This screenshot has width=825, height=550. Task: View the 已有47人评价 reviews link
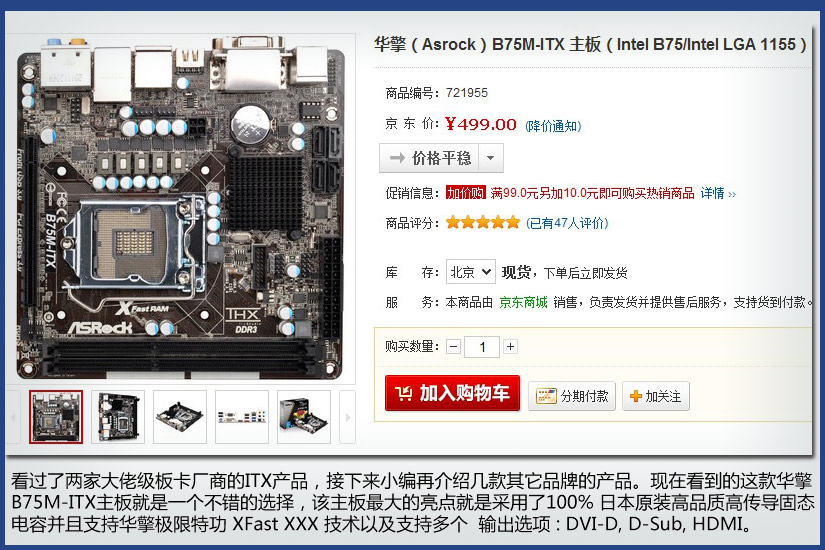[567, 223]
